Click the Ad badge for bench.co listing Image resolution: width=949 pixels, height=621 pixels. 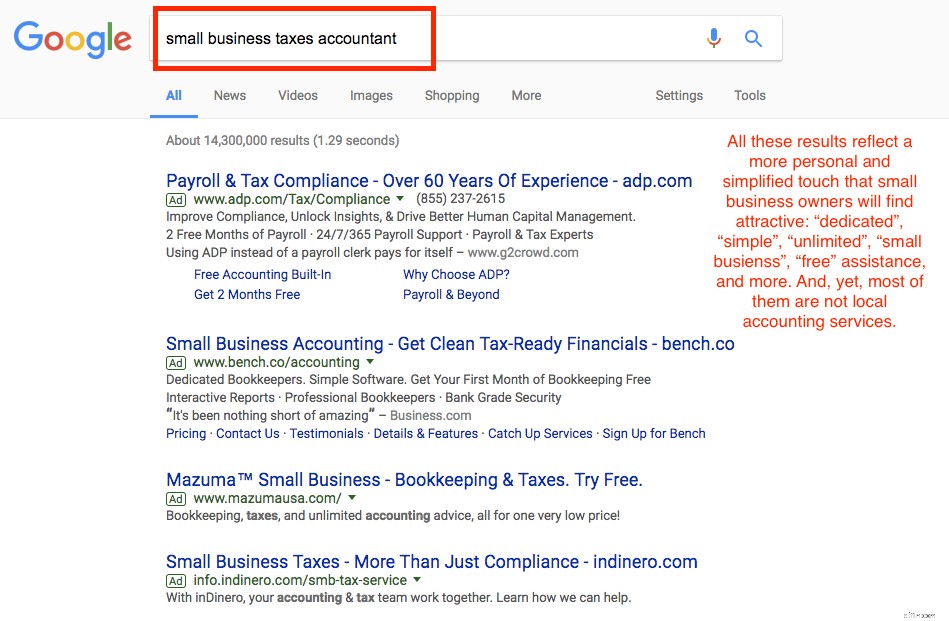pyautogui.click(x=176, y=362)
